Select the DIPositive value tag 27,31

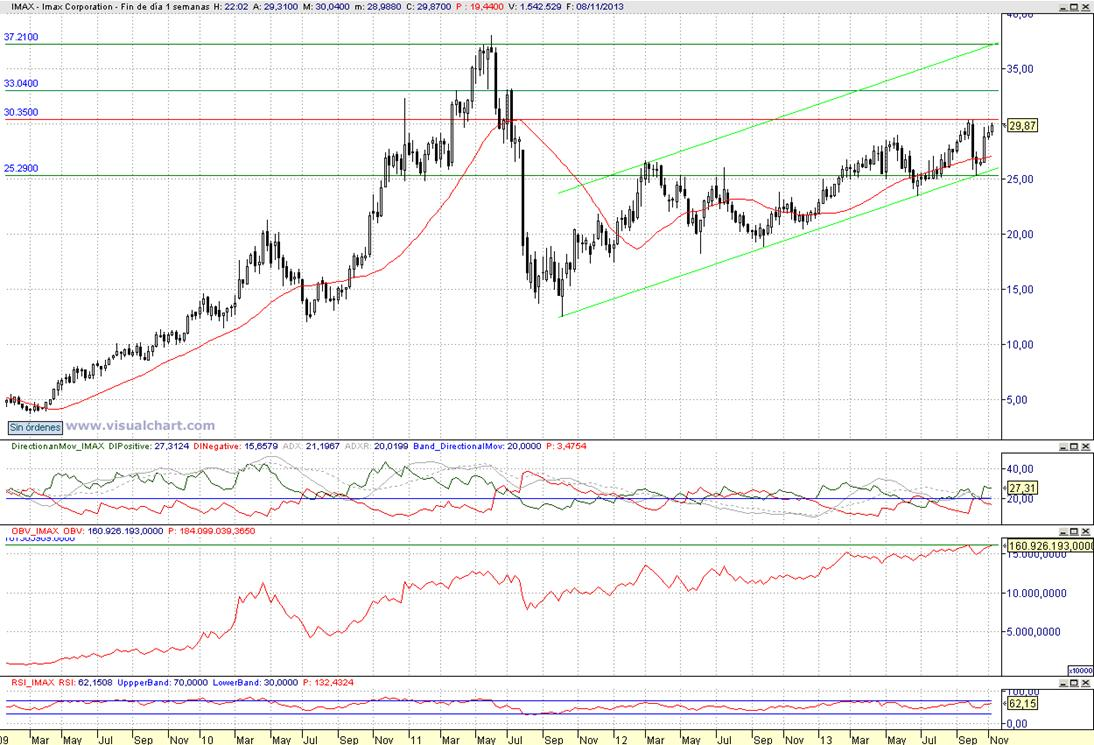click(x=1022, y=488)
